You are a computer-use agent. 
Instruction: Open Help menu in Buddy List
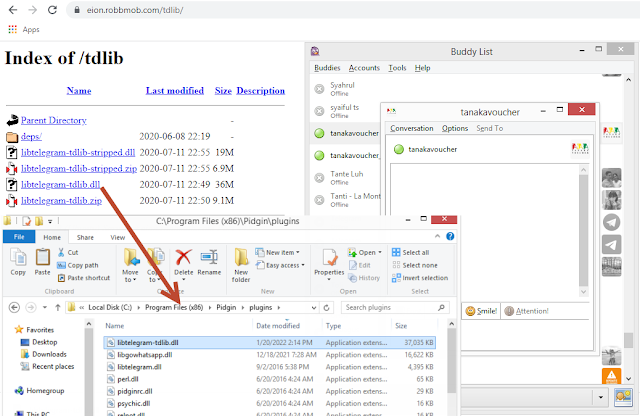(x=422, y=68)
